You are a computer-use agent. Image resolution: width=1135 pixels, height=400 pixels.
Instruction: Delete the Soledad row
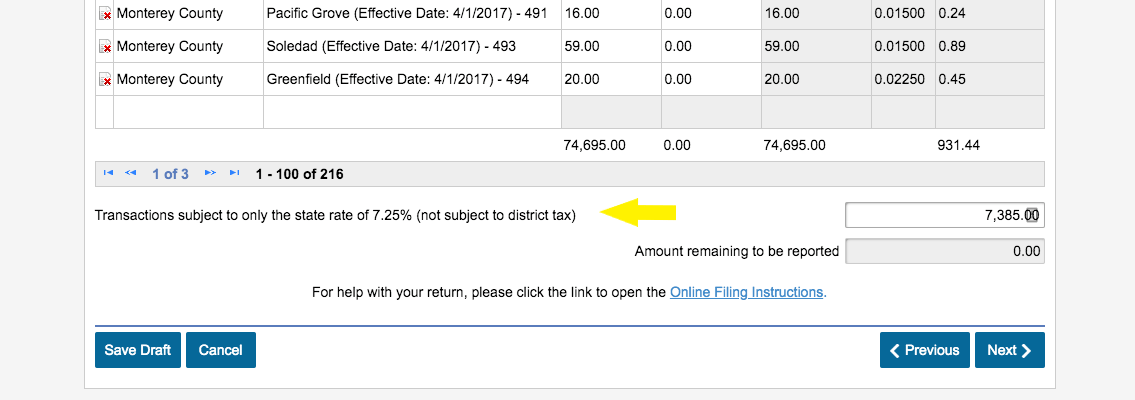[105, 47]
